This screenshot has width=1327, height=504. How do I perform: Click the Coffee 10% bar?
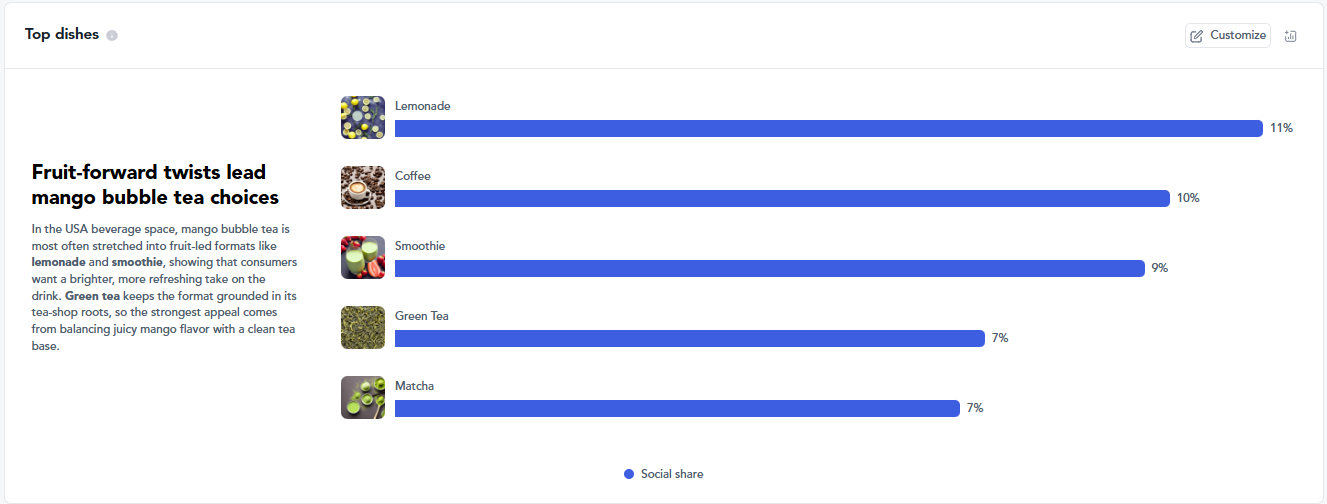[782, 198]
